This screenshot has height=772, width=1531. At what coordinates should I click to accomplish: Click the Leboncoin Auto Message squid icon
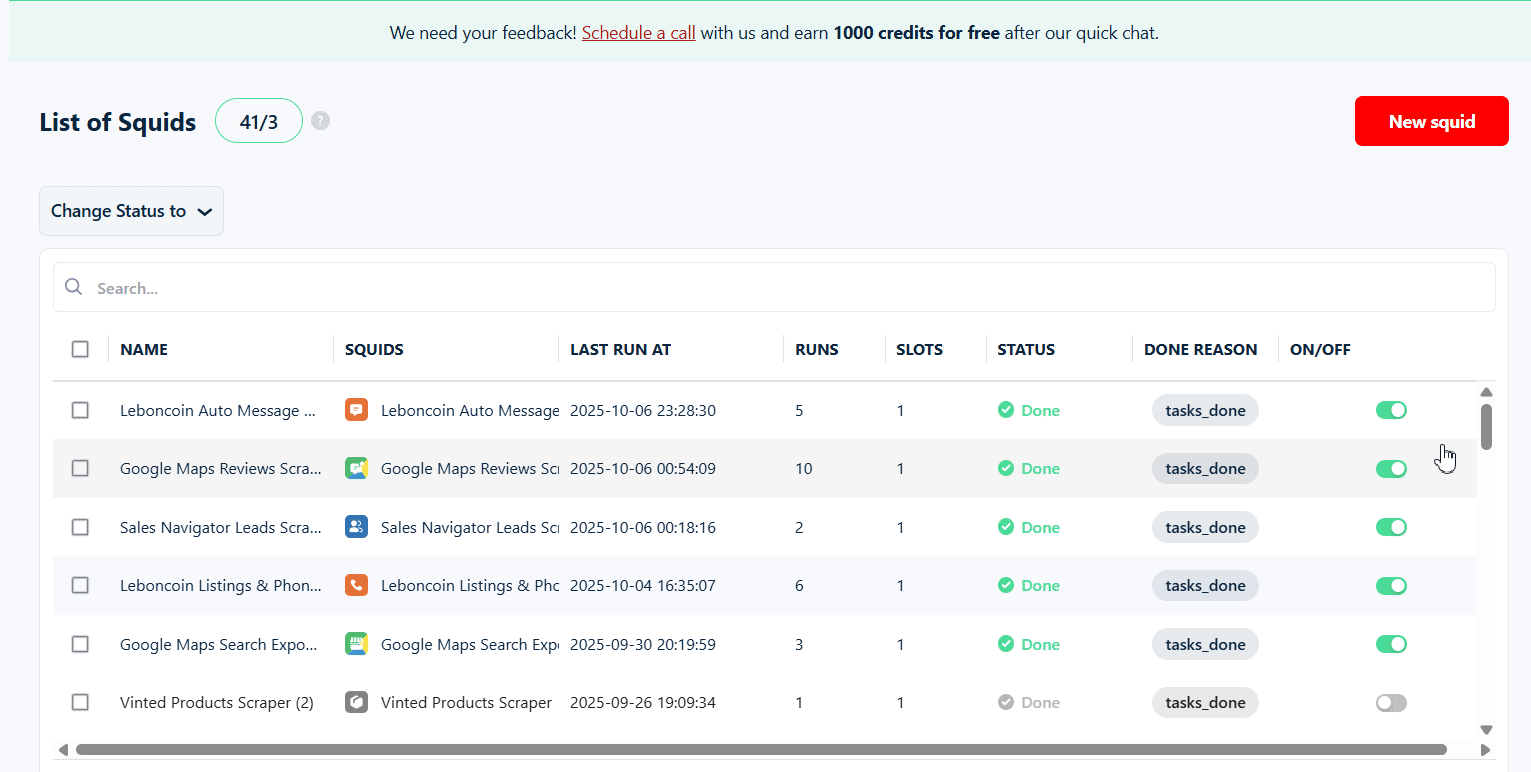click(356, 410)
